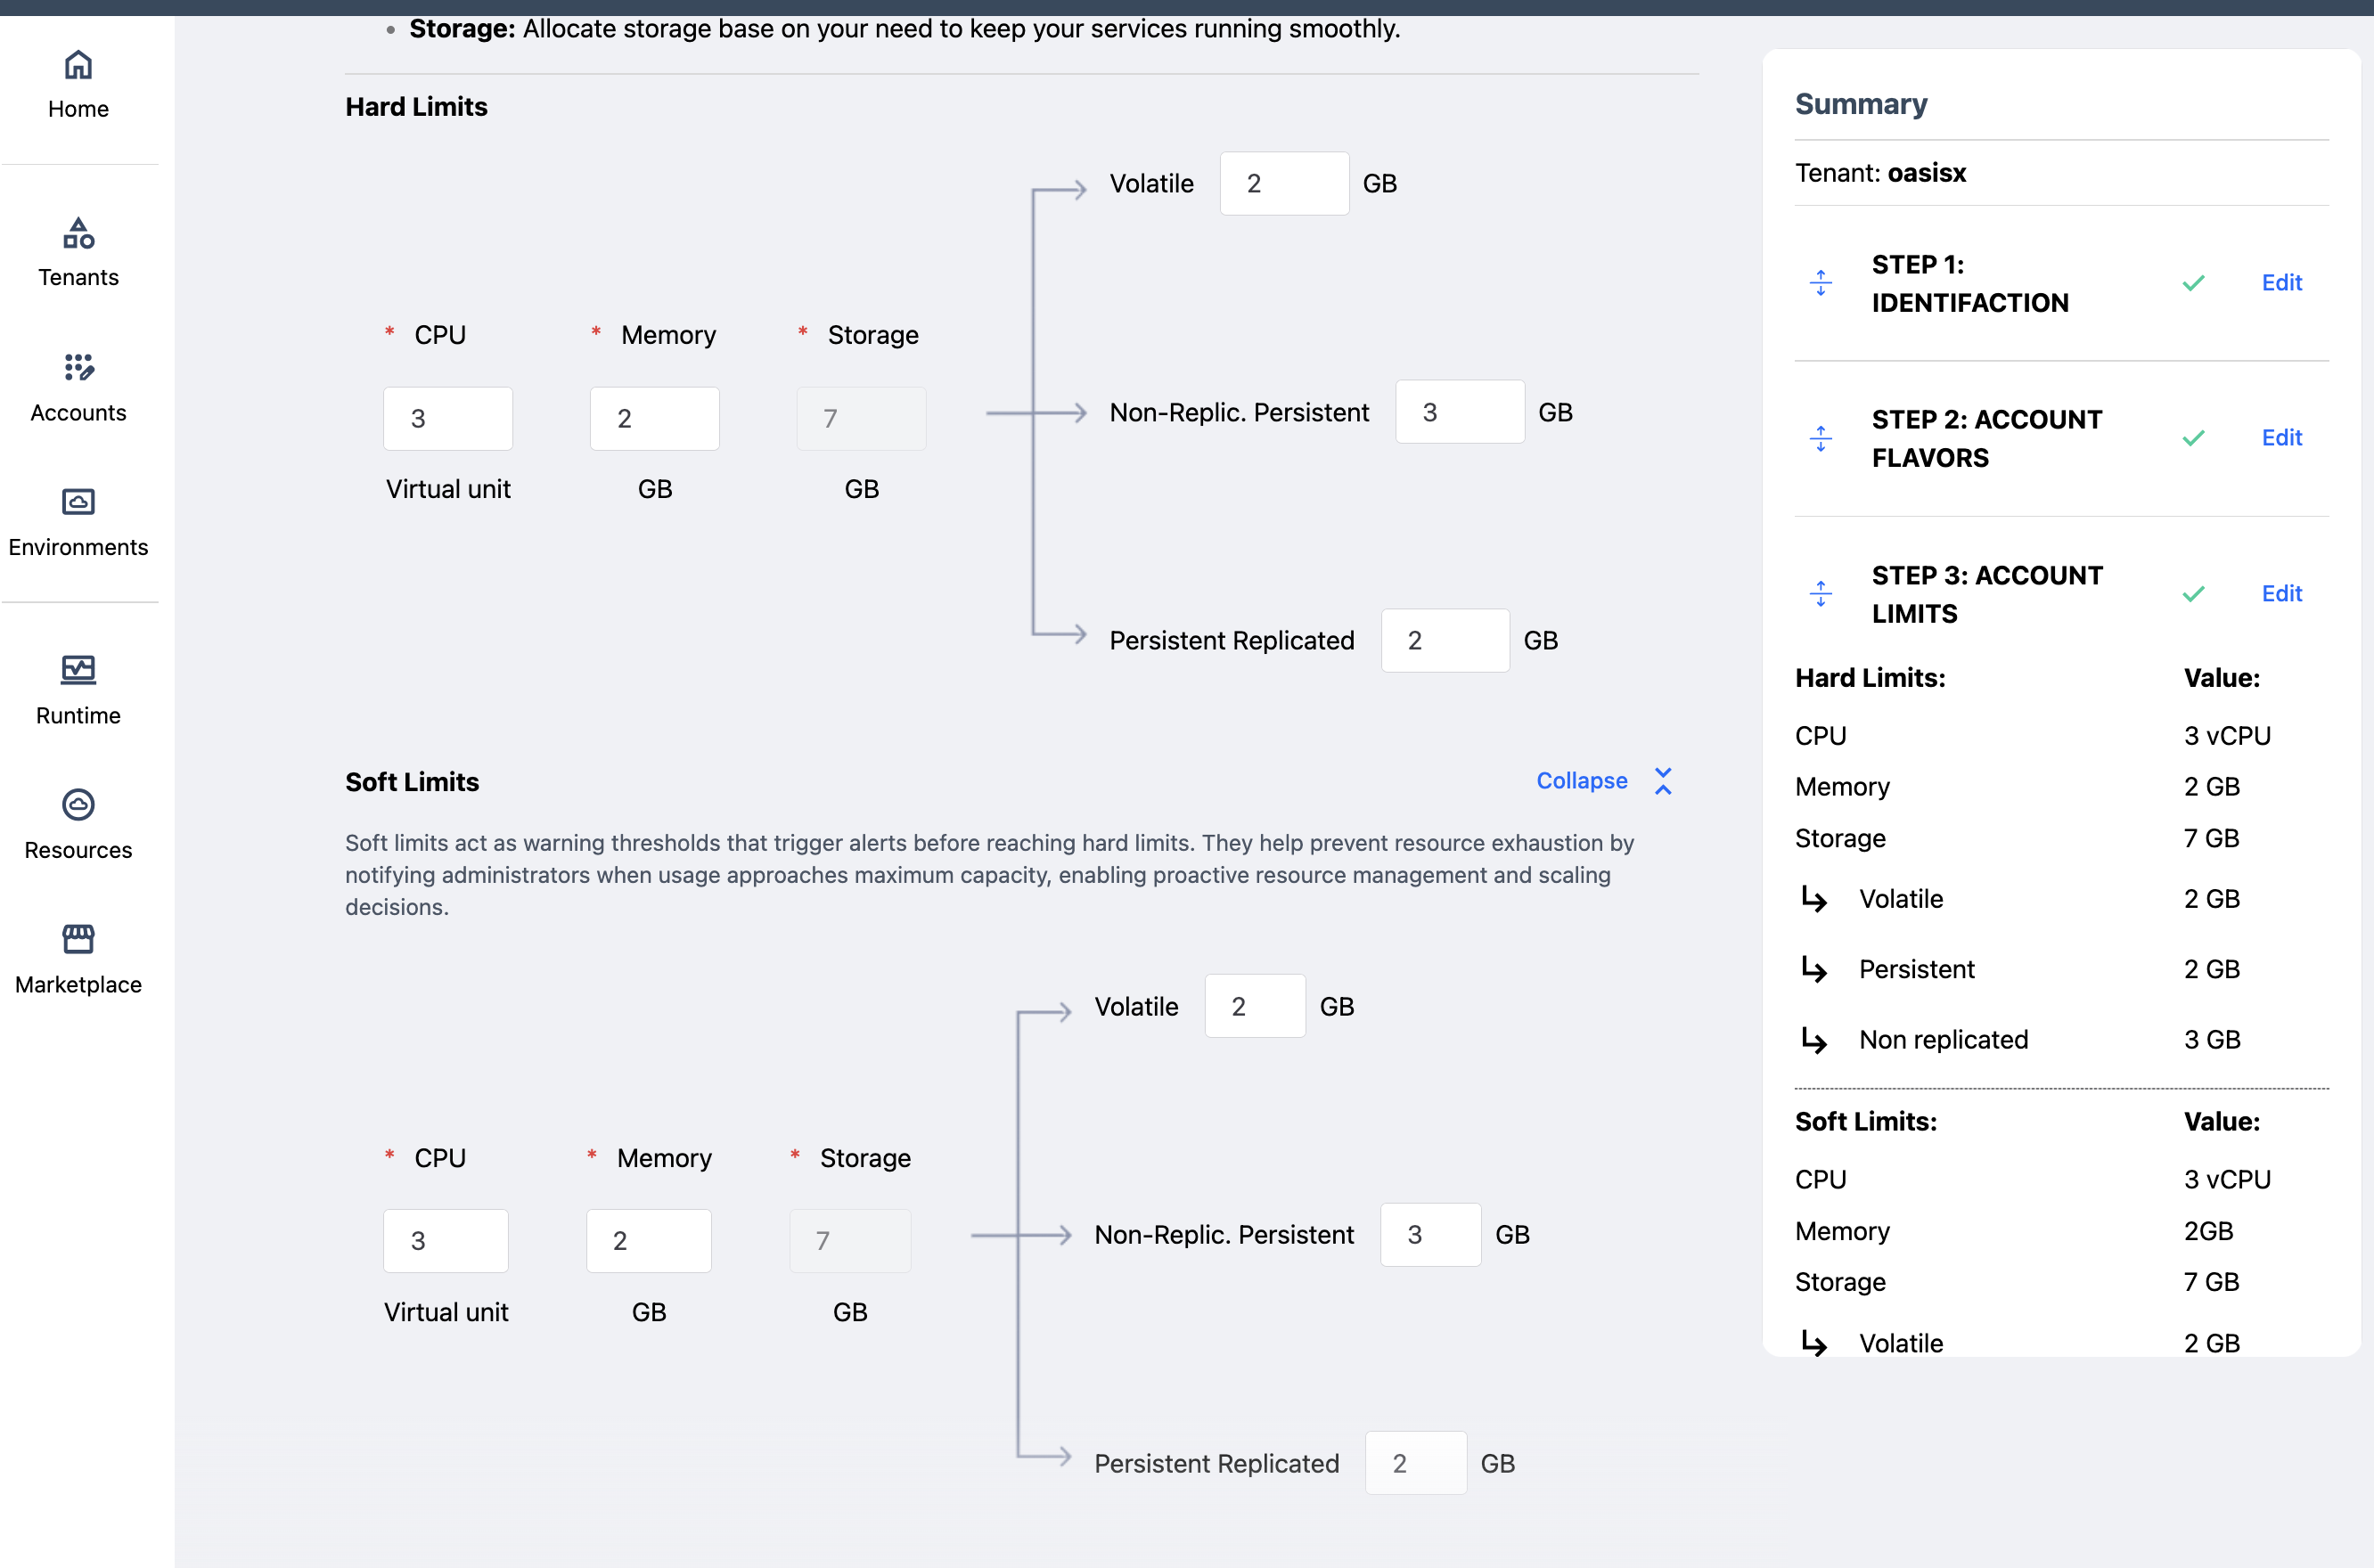Click the green checkmark beside Step 1

2193,284
